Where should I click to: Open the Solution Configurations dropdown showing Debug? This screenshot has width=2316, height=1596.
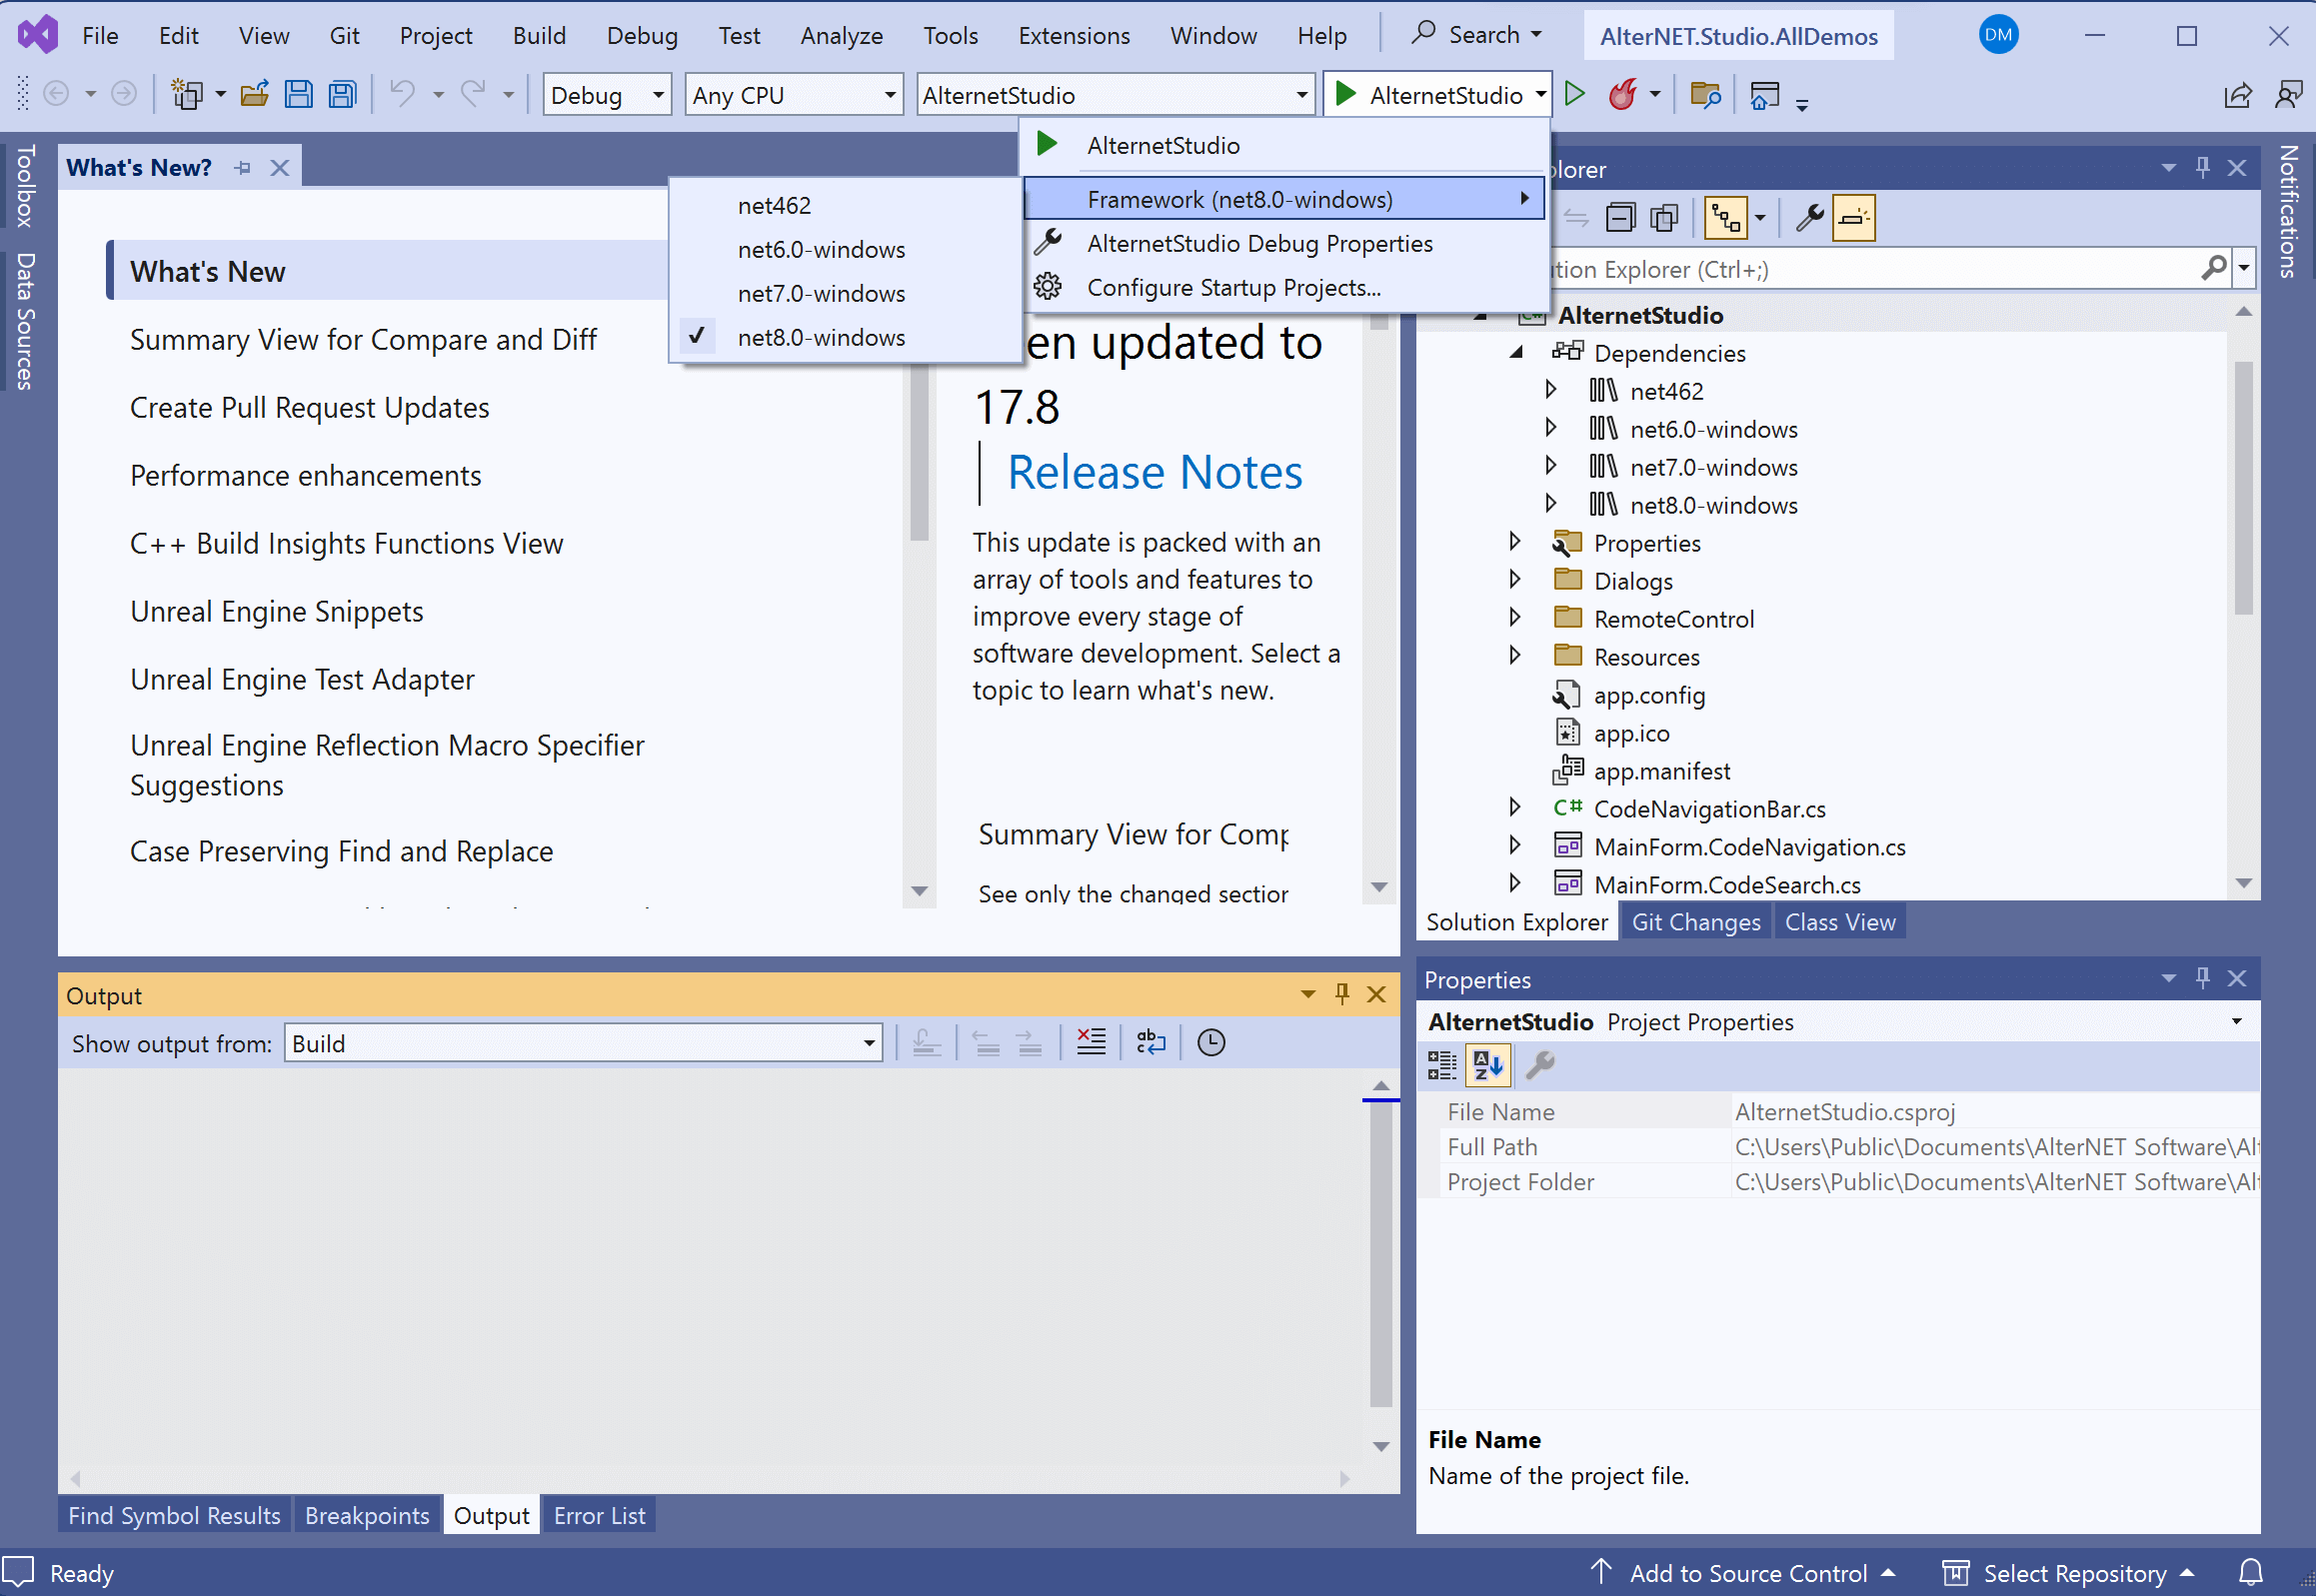[x=605, y=94]
